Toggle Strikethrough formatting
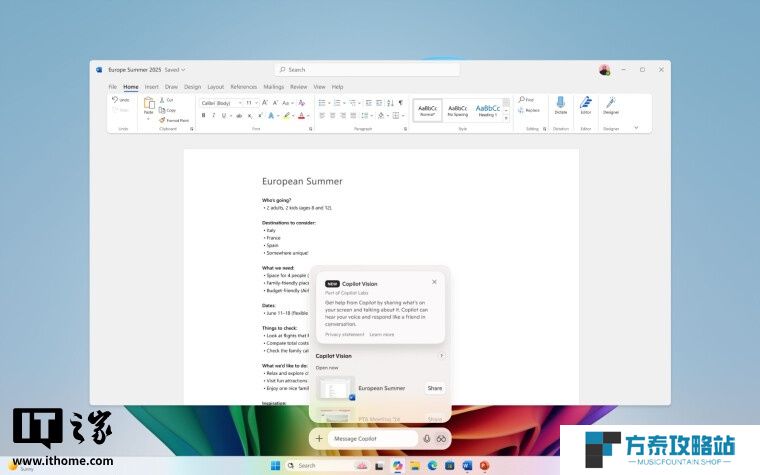 239,115
